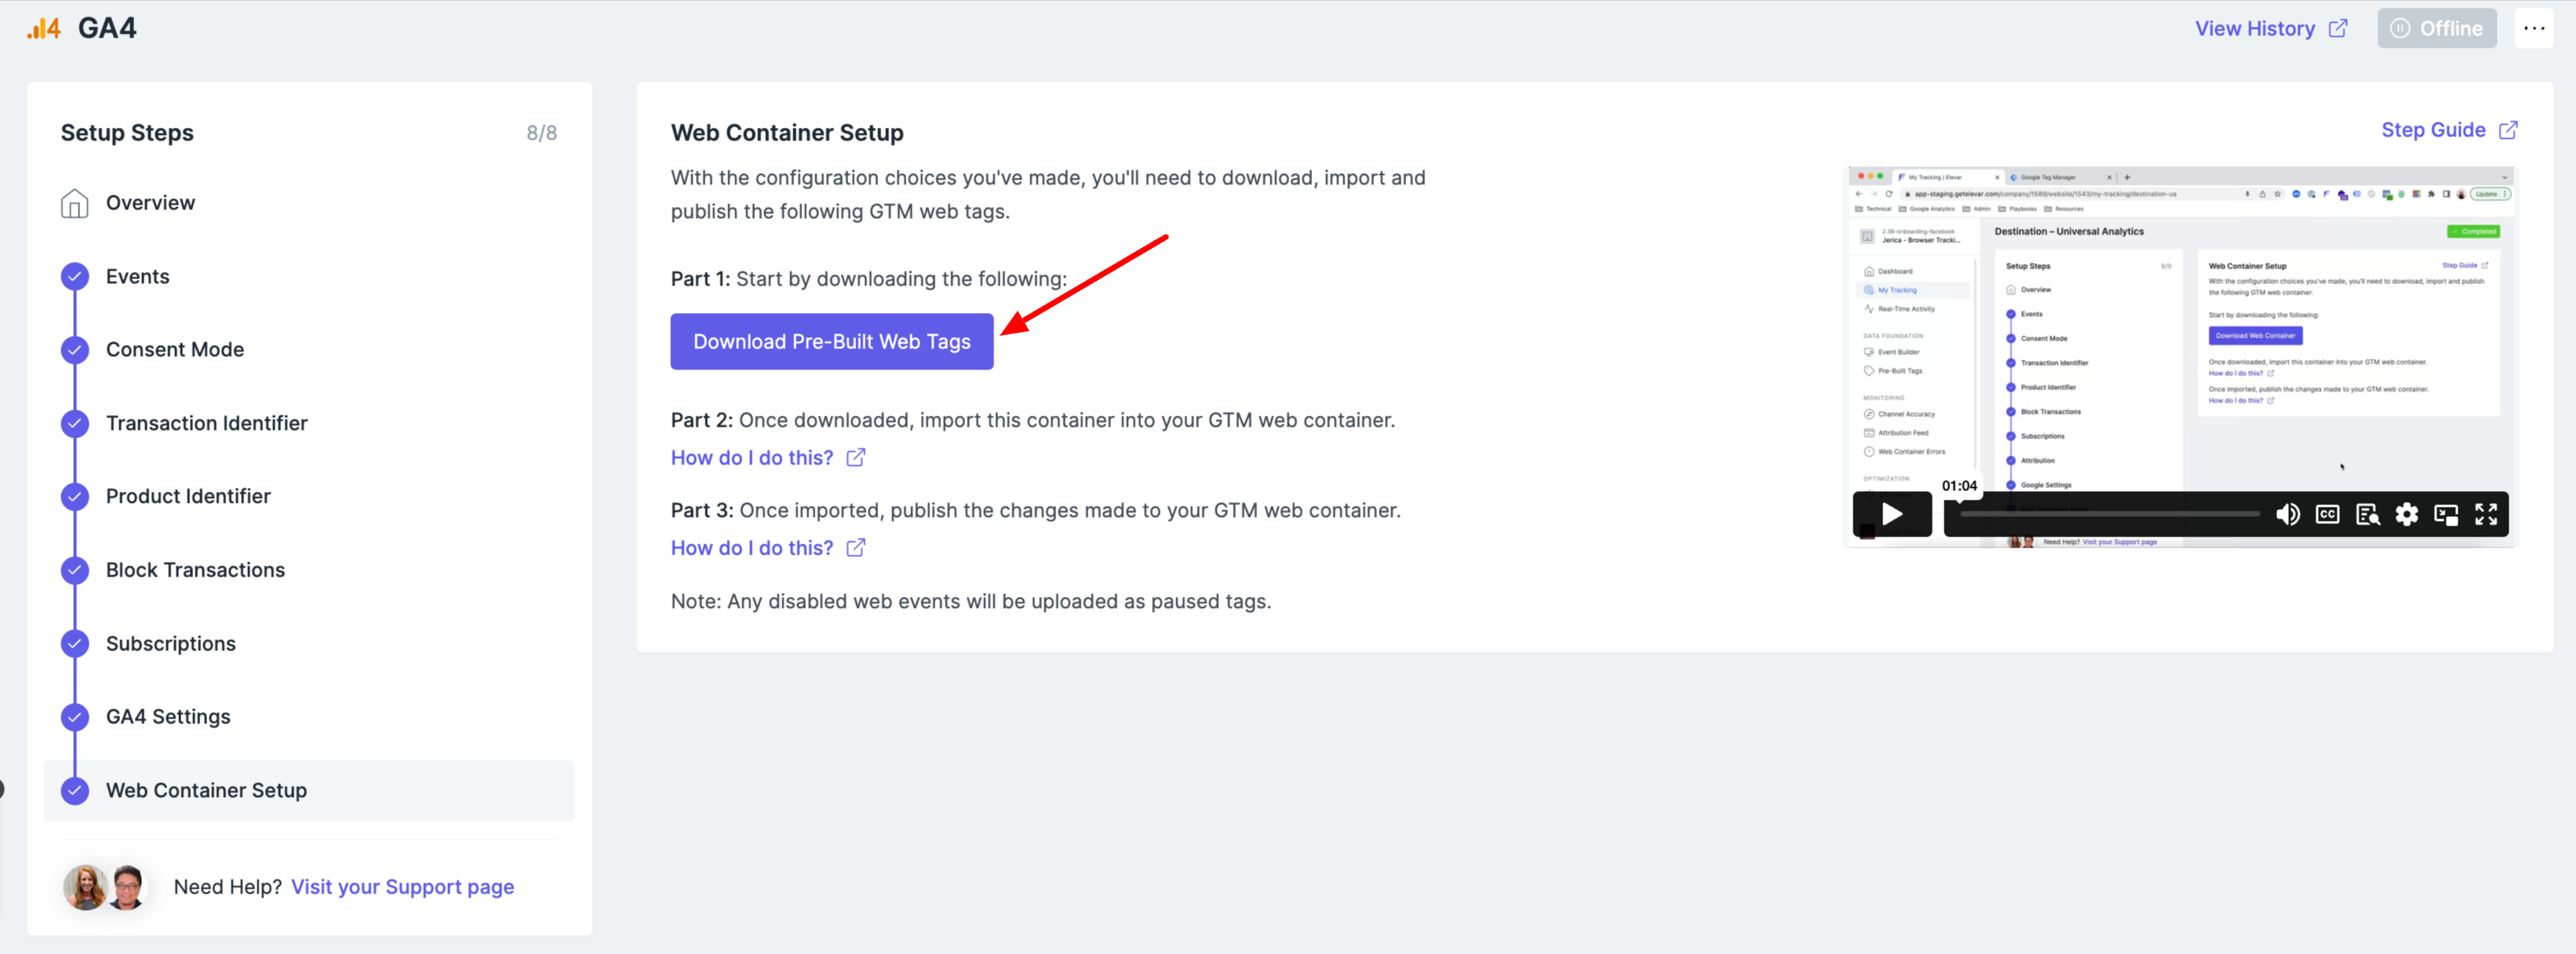The image size is (2576, 954).
Task: Toggle the Offline status button
Action: [2436, 28]
